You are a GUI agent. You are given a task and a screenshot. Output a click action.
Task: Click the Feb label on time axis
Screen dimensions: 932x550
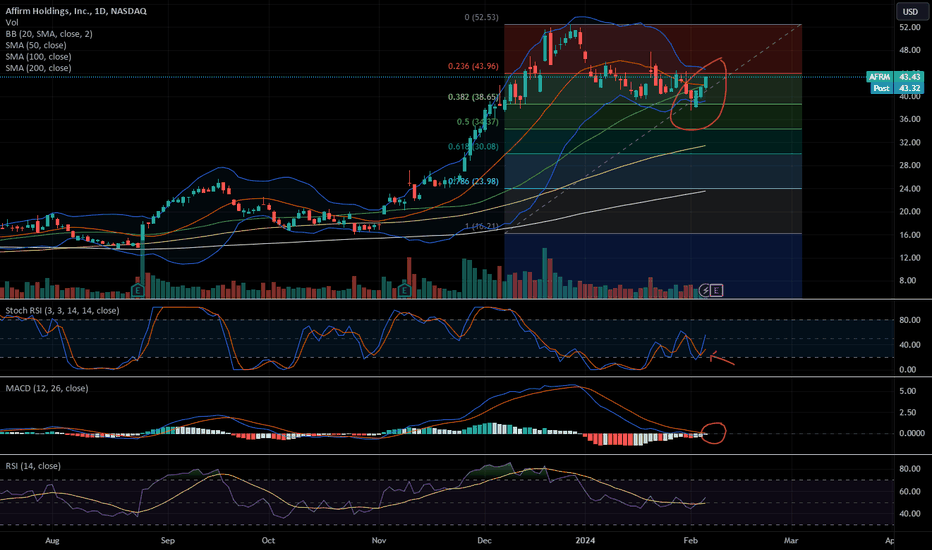click(x=690, y=540)
